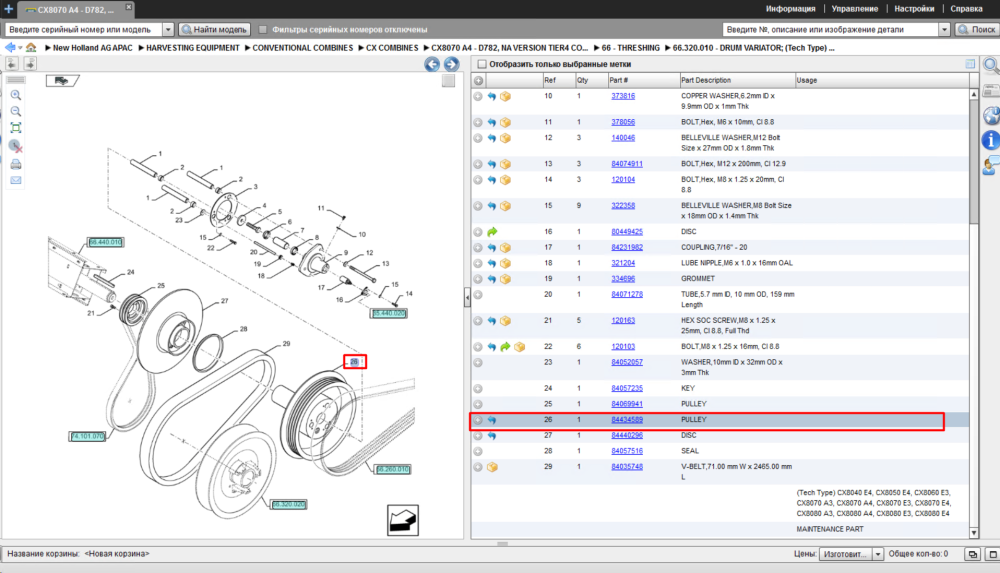Click the part number or description search field

pos(830,29)
